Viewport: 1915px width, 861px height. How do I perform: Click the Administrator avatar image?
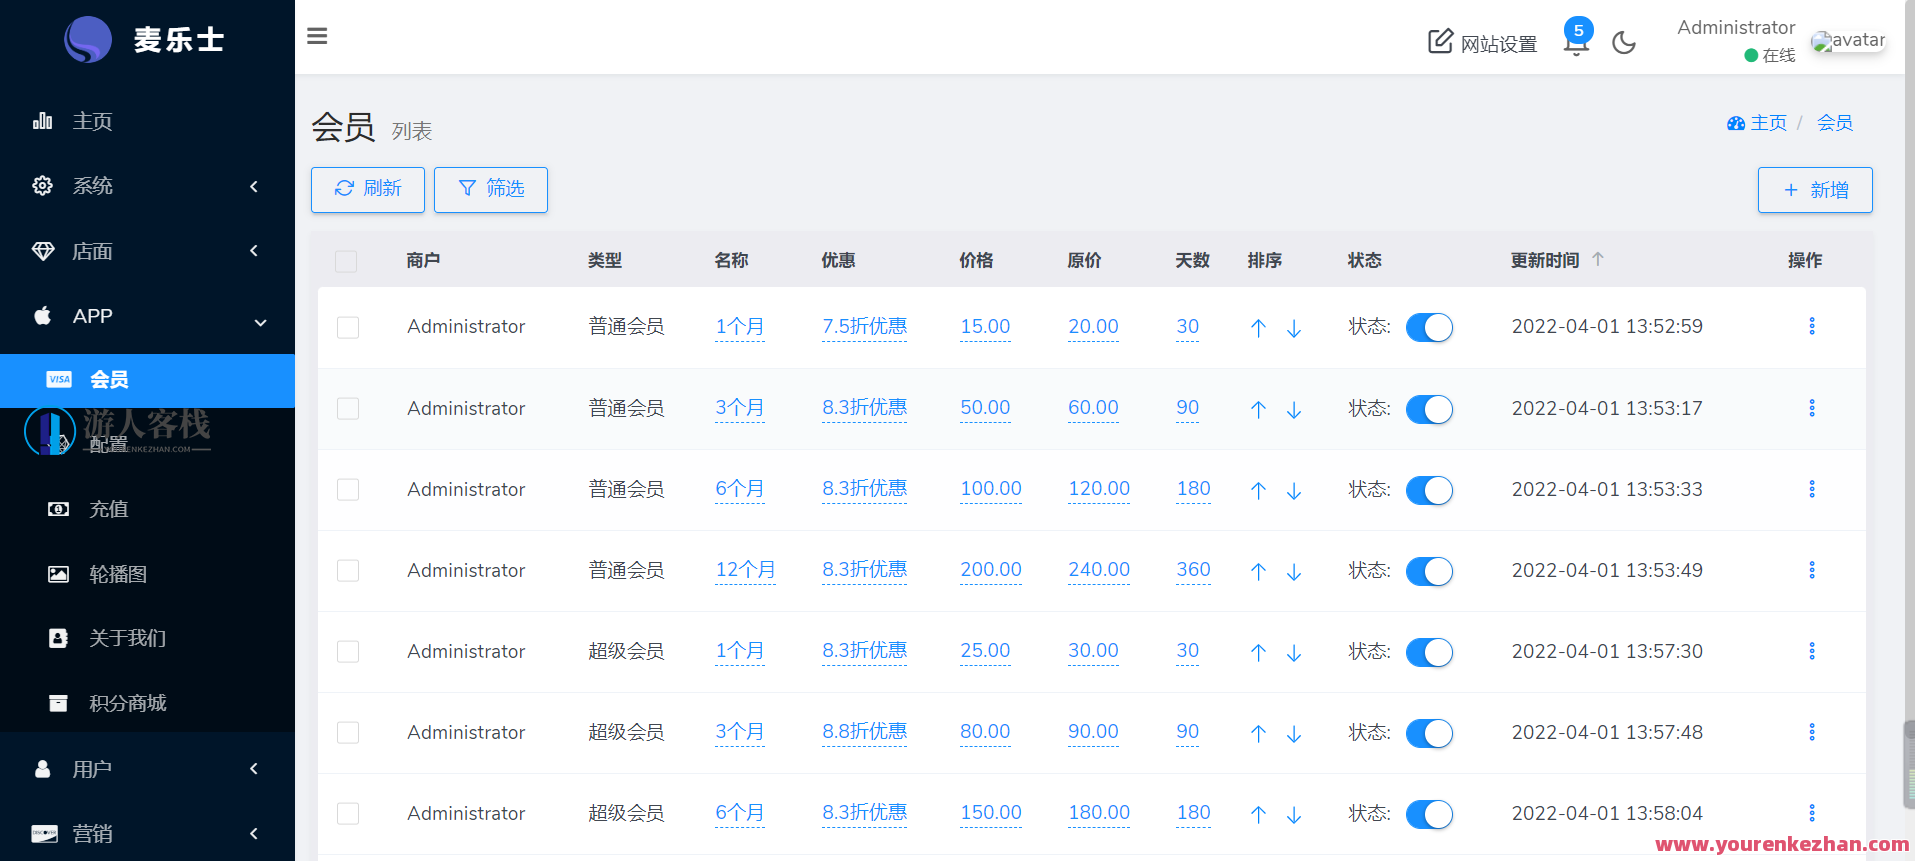1848,41
